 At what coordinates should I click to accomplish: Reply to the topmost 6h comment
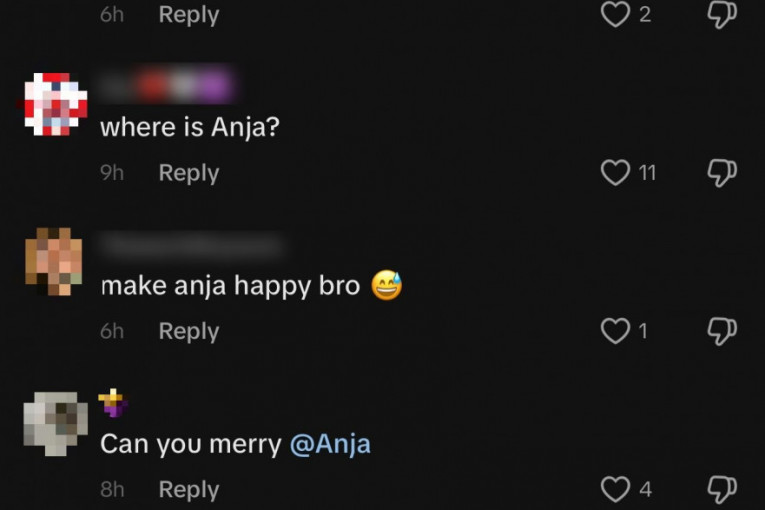[x=188, y=15]
